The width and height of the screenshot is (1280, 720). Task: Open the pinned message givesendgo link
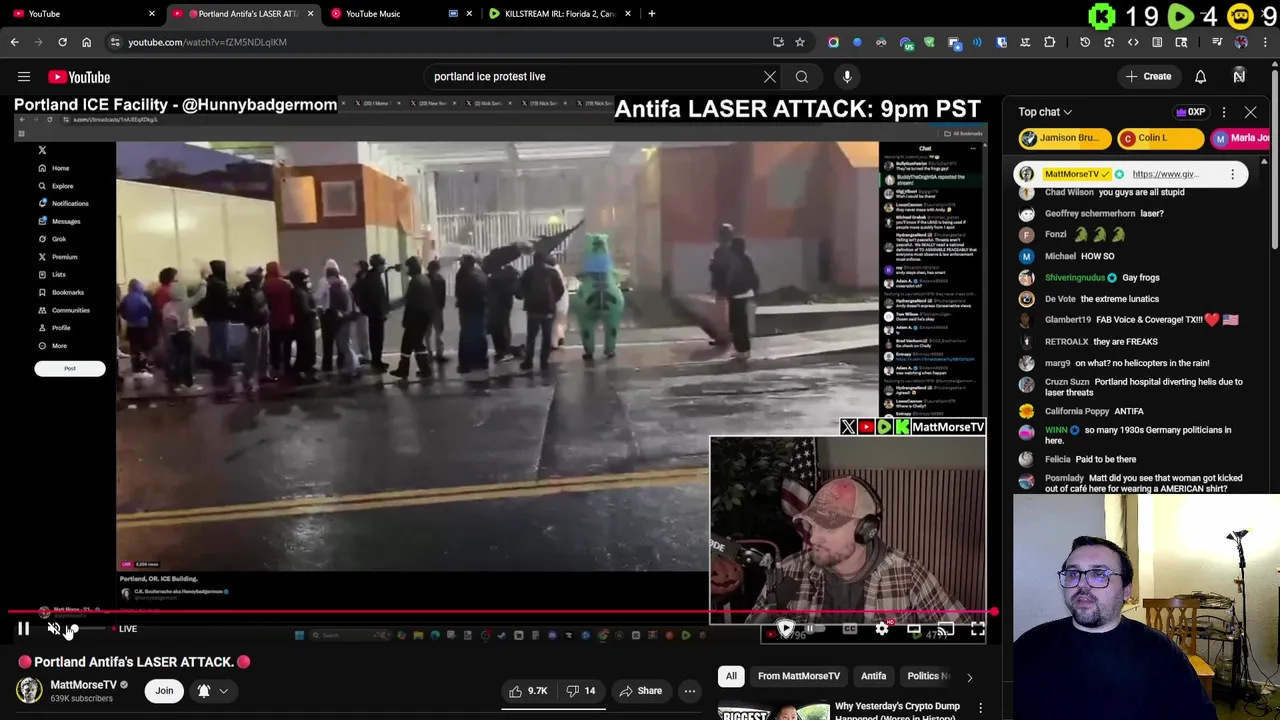pyautogui.click(x=1165, y=174)
